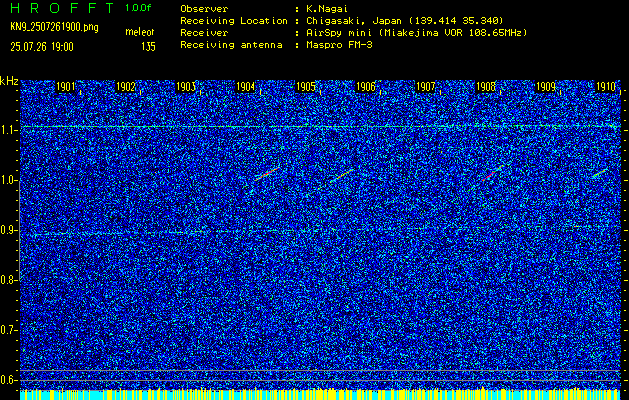Screen dimensions: 629x400
Task: Select the 1904 time marker
Action: point(246,87)
